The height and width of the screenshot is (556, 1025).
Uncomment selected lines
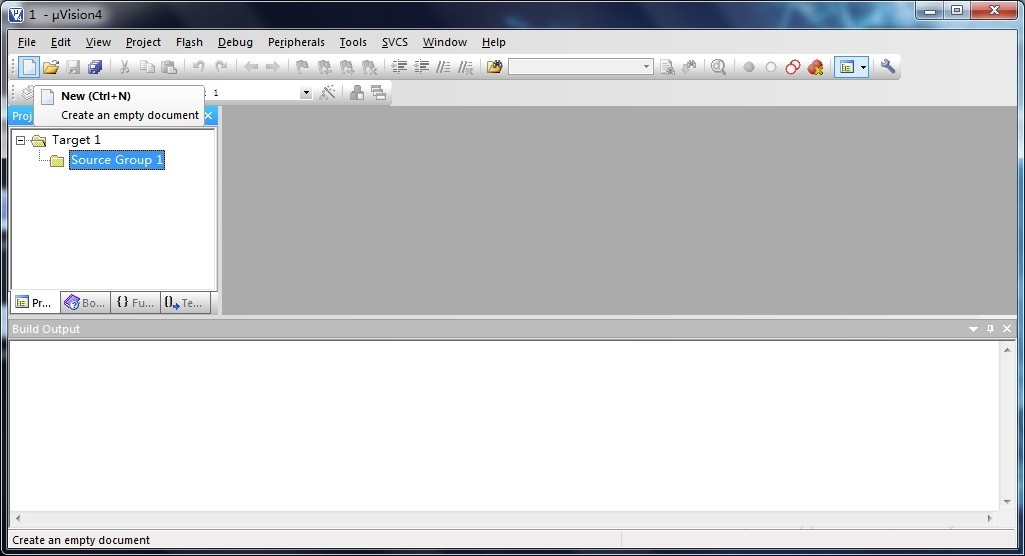[x=465, y=67]
